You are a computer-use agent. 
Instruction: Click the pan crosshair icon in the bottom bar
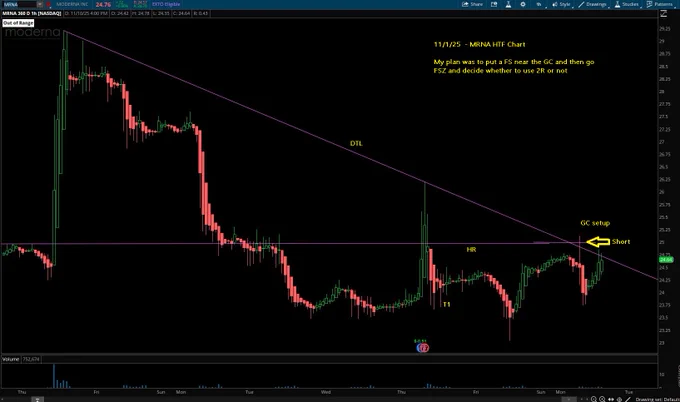(x=619, y=399)
